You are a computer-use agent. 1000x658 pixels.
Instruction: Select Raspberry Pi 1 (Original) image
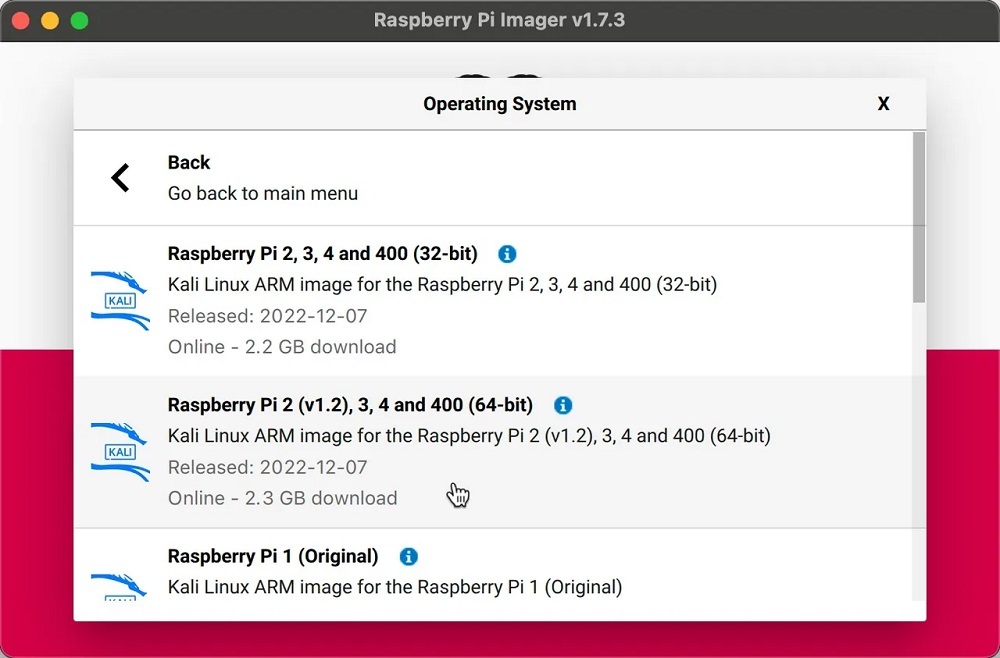(x=273, y=557)
